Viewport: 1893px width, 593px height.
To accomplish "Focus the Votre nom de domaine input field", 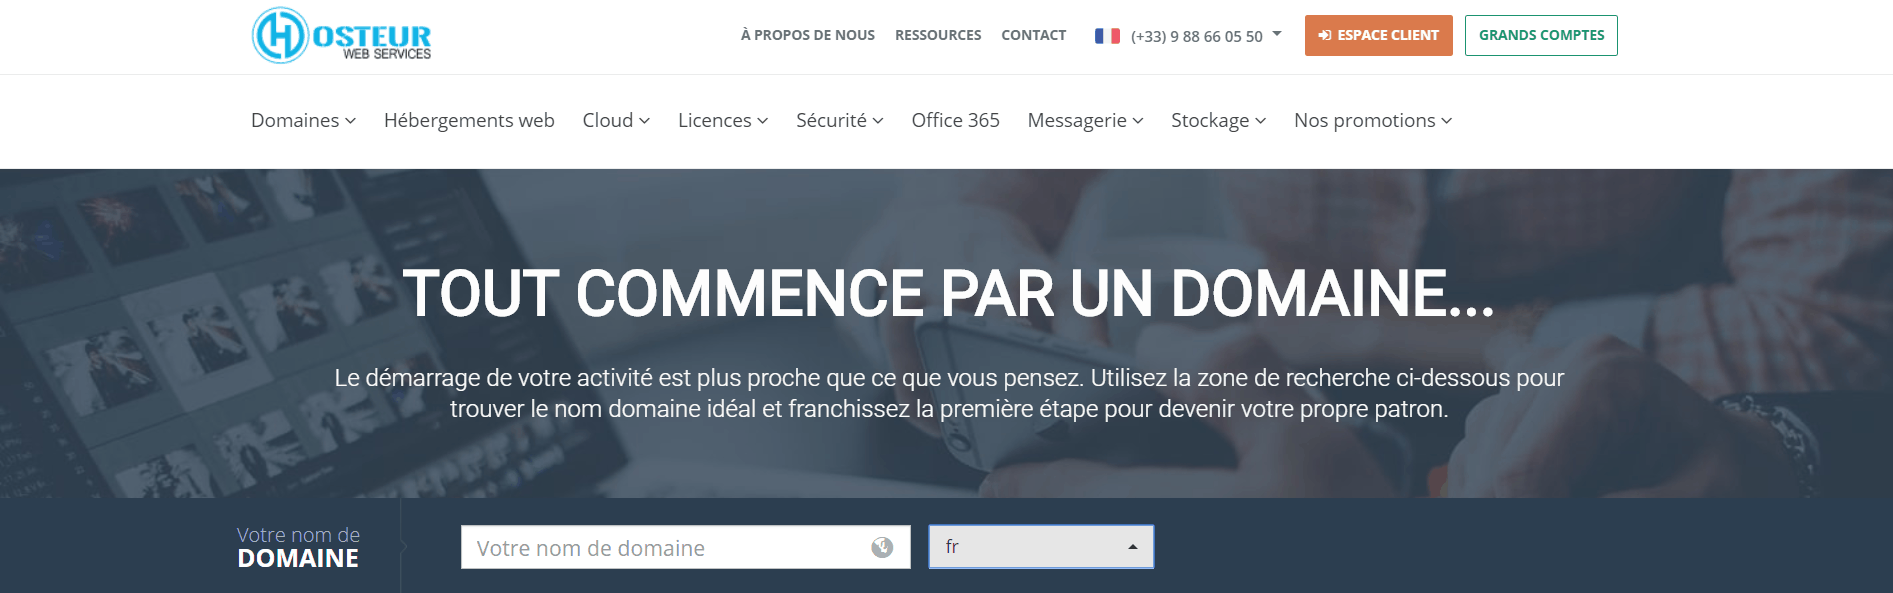I will click(685, 547).
